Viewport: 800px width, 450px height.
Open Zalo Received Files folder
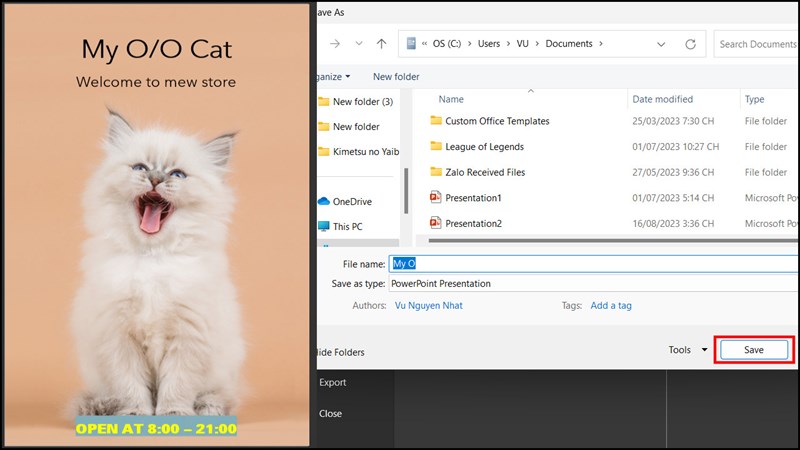(485, 172)
